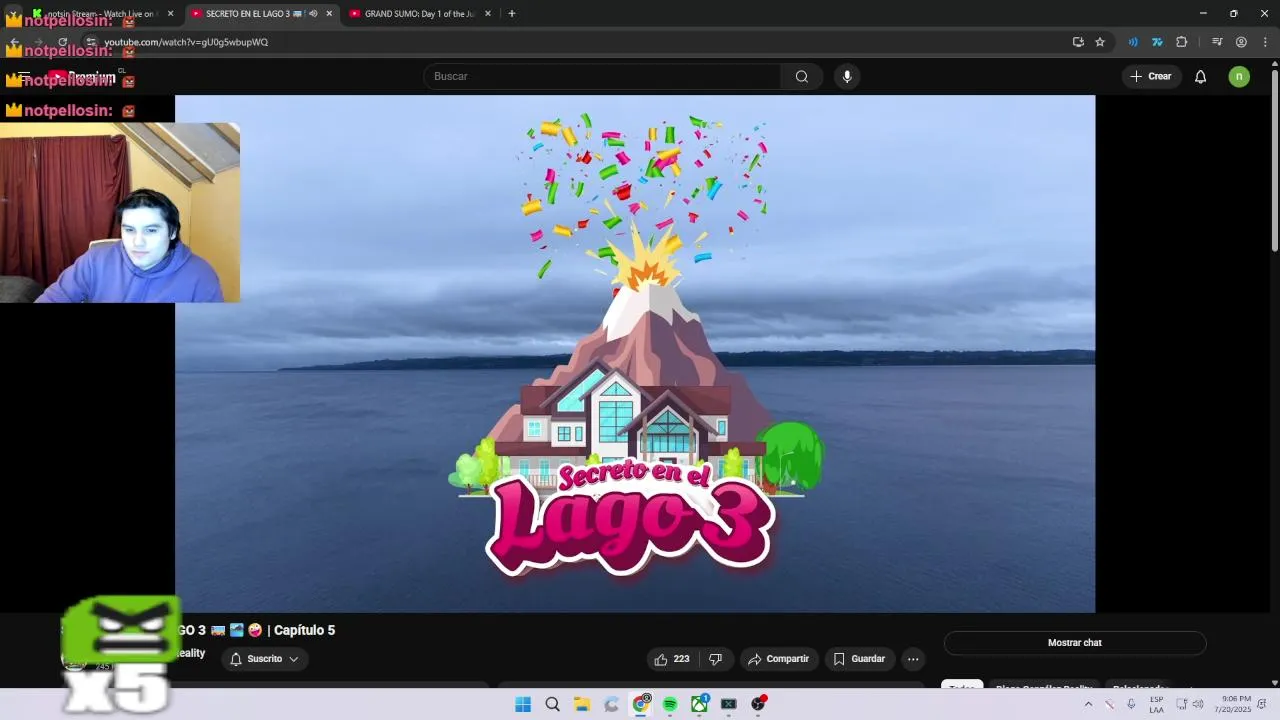Mute the audio-playing SECRETO tab speaker icon
This screenshot has height=720, width=1280.
pos(313,14)
